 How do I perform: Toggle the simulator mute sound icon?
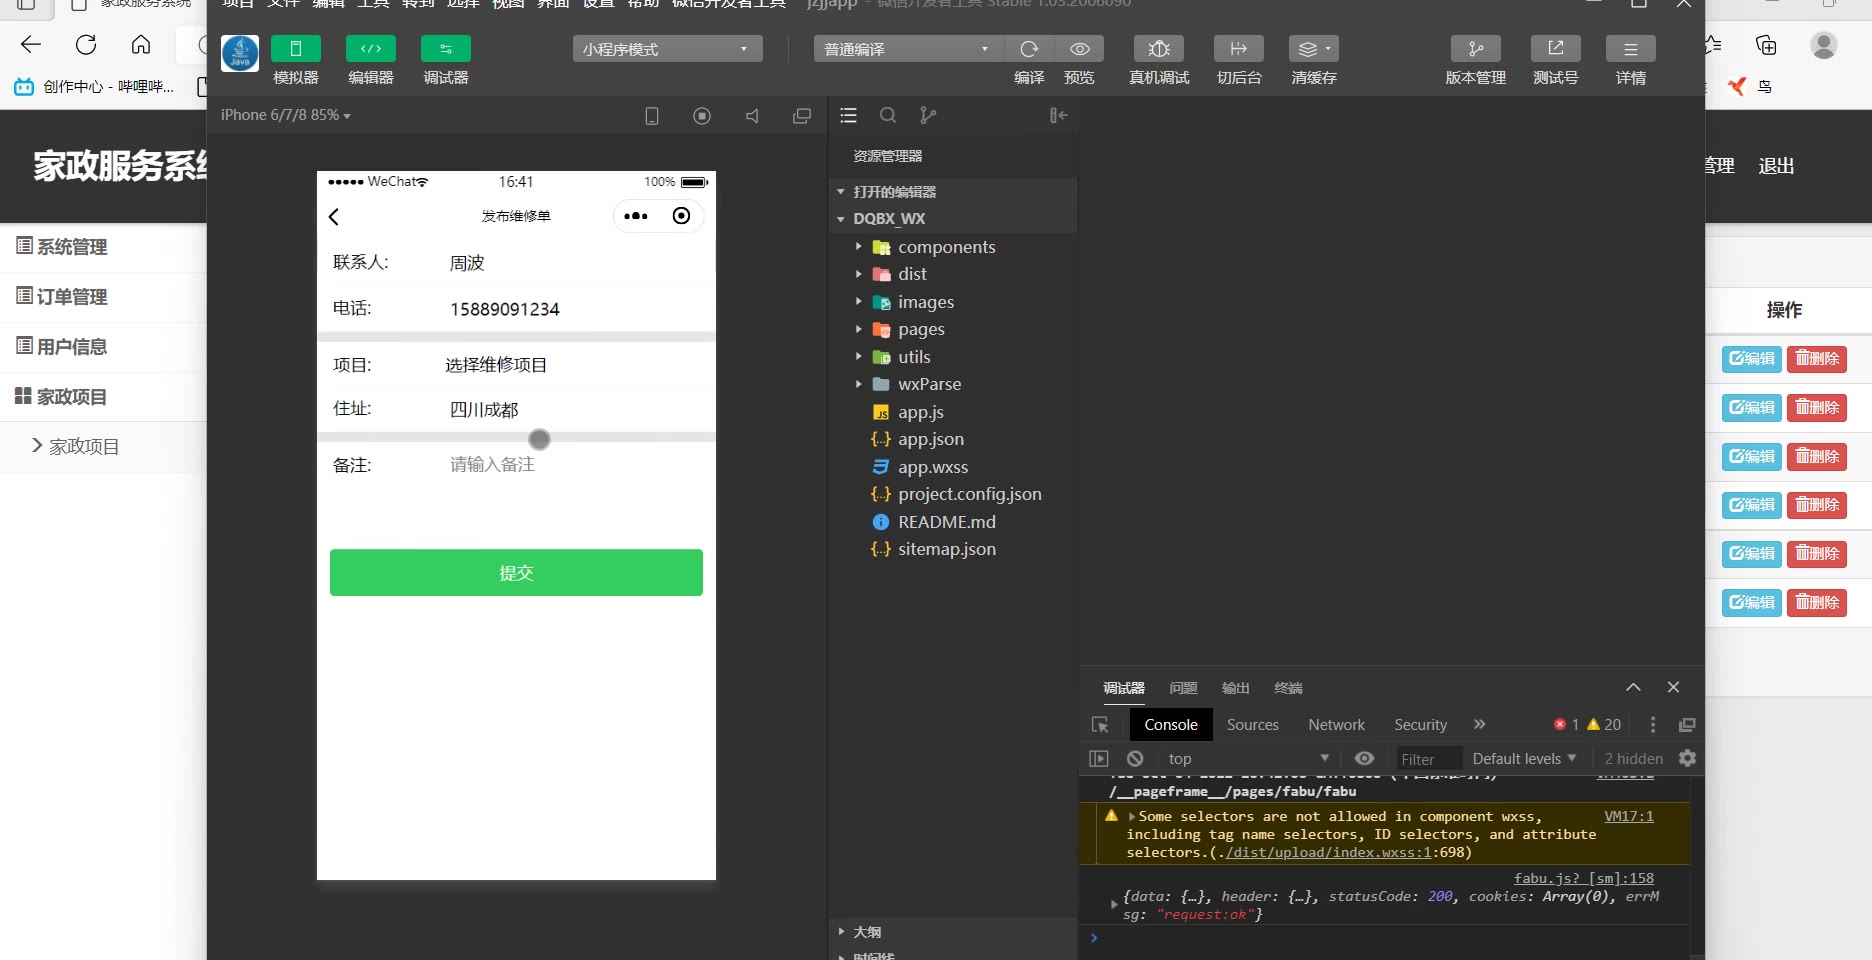pos(752,116)
